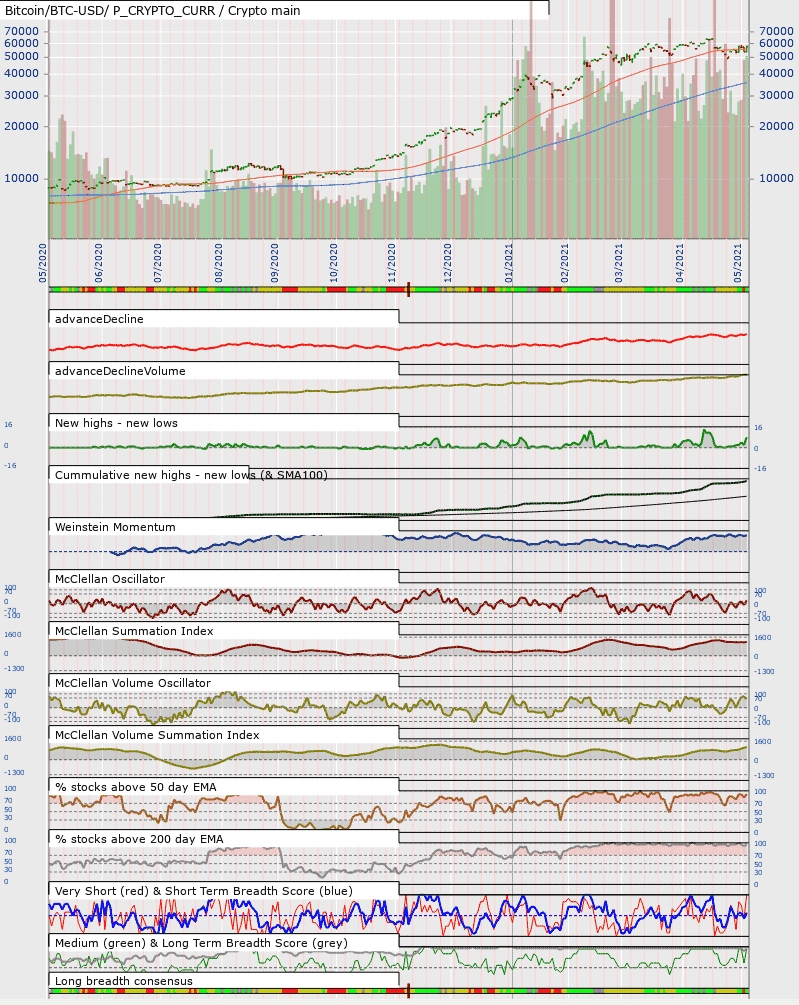
Task: Click Cummulative new highs - new lows label
Action: [x=191, y=475]
